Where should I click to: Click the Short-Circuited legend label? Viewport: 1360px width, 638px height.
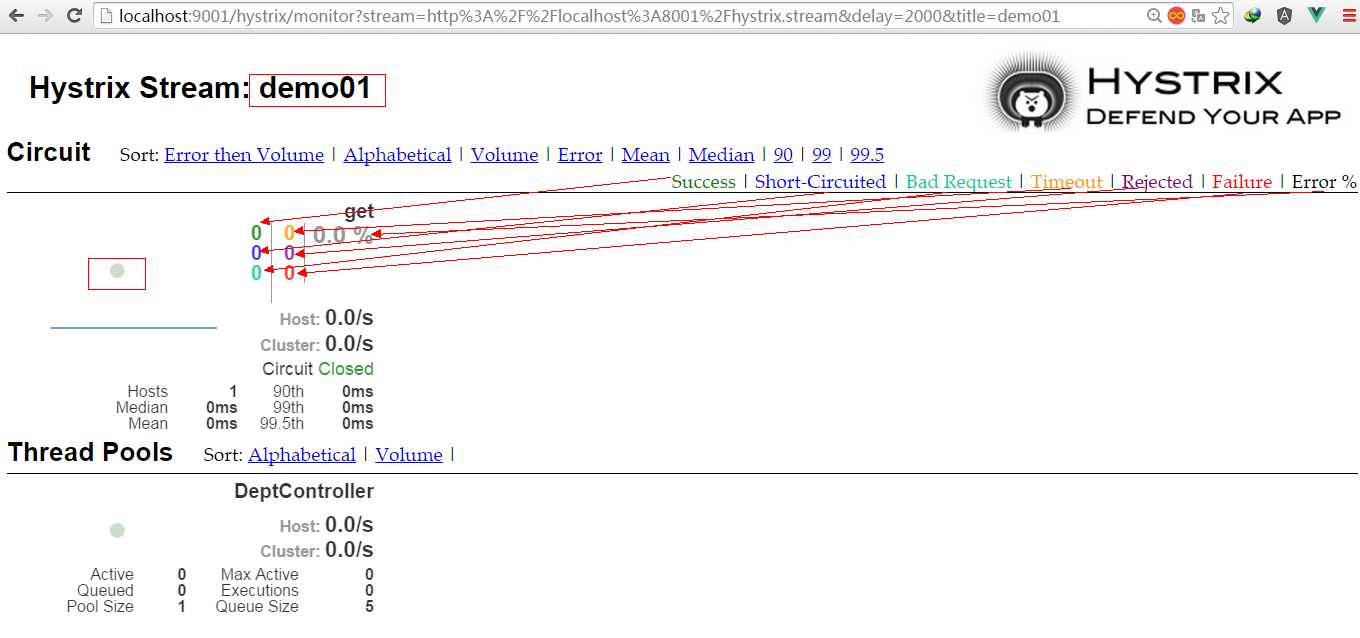820,182
